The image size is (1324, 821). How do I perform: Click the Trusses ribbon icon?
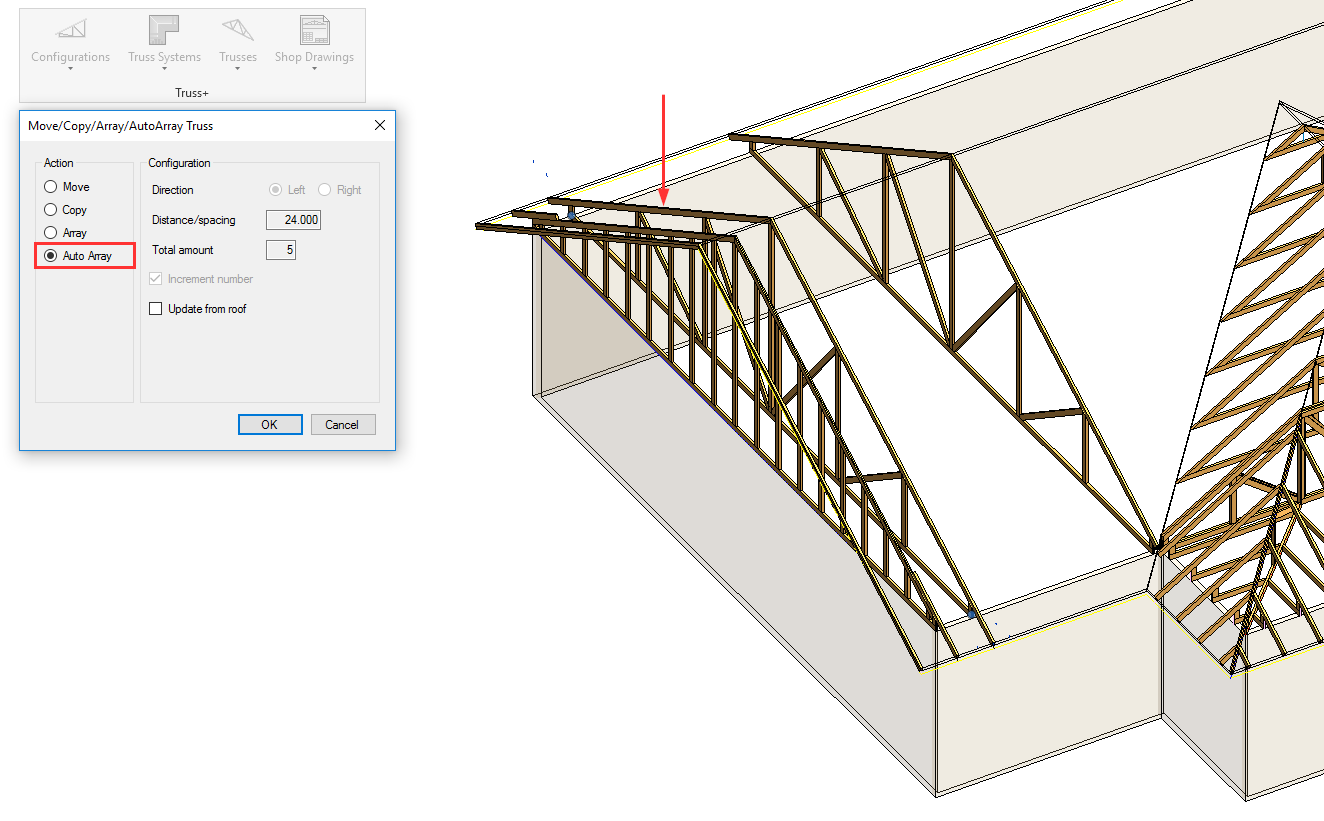pos(238,30)
